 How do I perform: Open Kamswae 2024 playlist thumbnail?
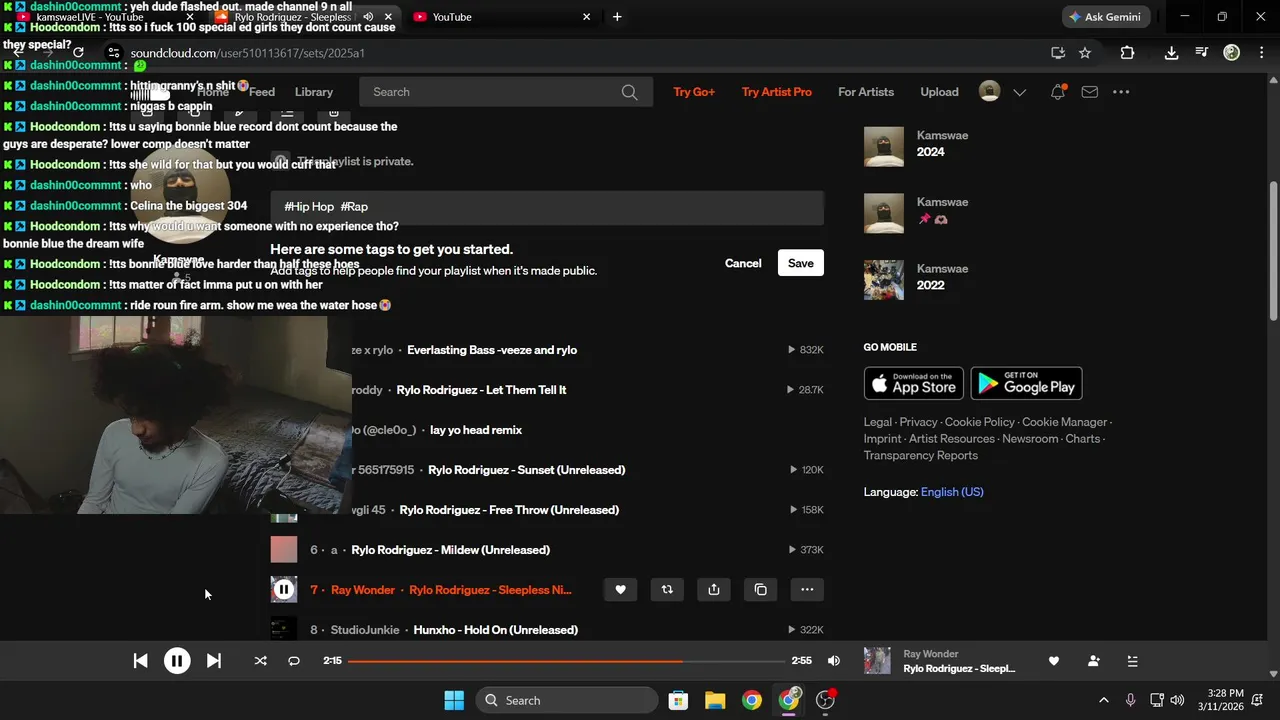884,146
